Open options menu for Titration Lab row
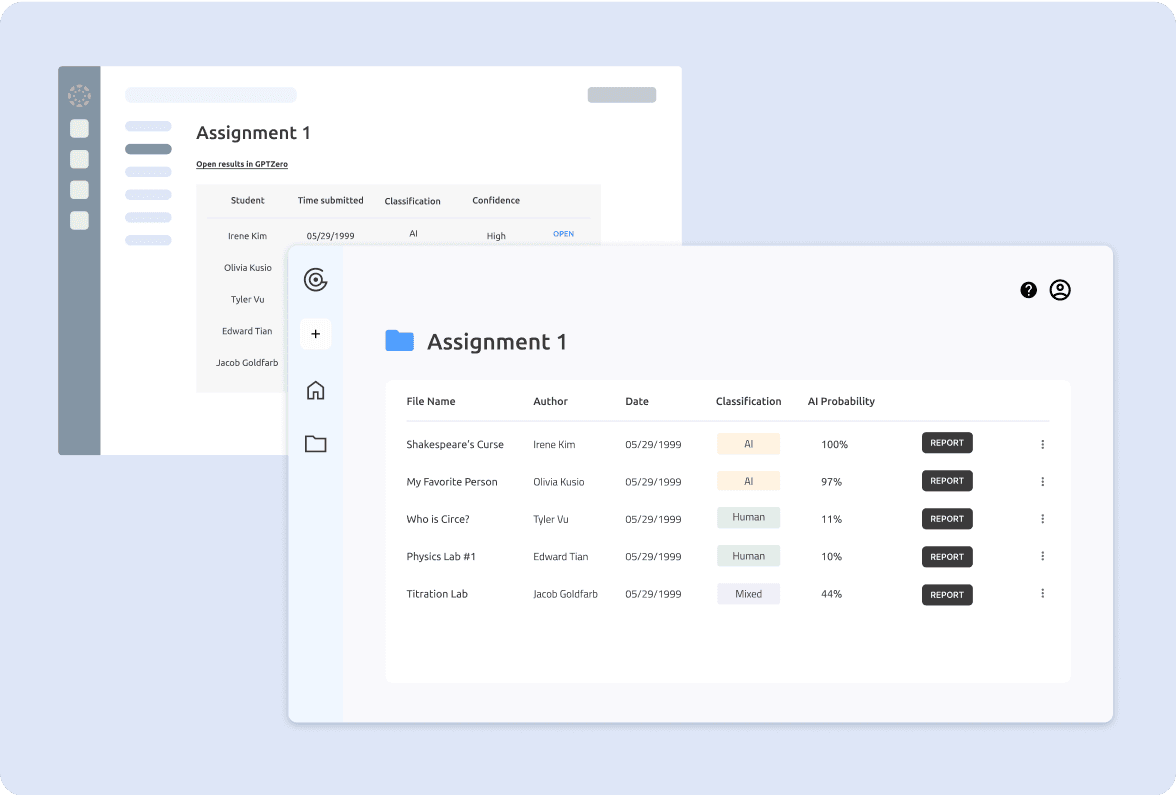The image size is (1176, 795). 1042,594
